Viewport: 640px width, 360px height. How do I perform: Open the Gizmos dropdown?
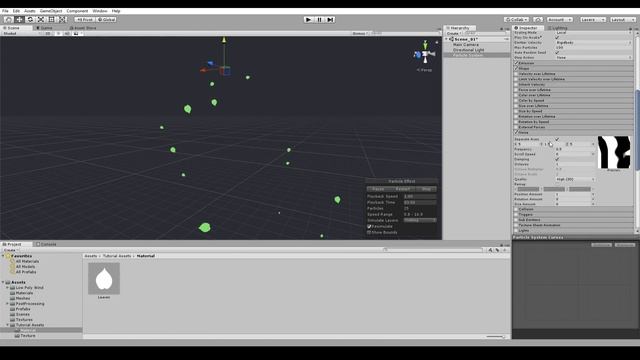click(x=360, y=33)
